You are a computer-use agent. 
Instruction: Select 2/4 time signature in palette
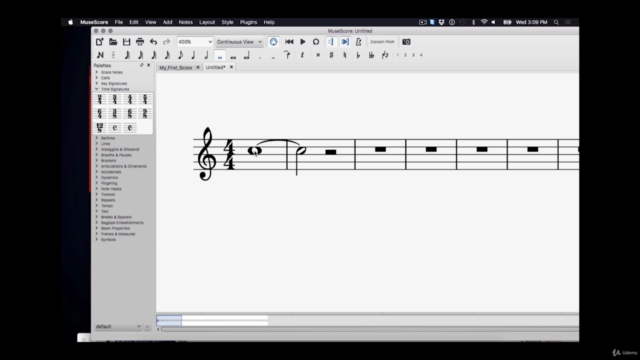[x=100, y=99]
